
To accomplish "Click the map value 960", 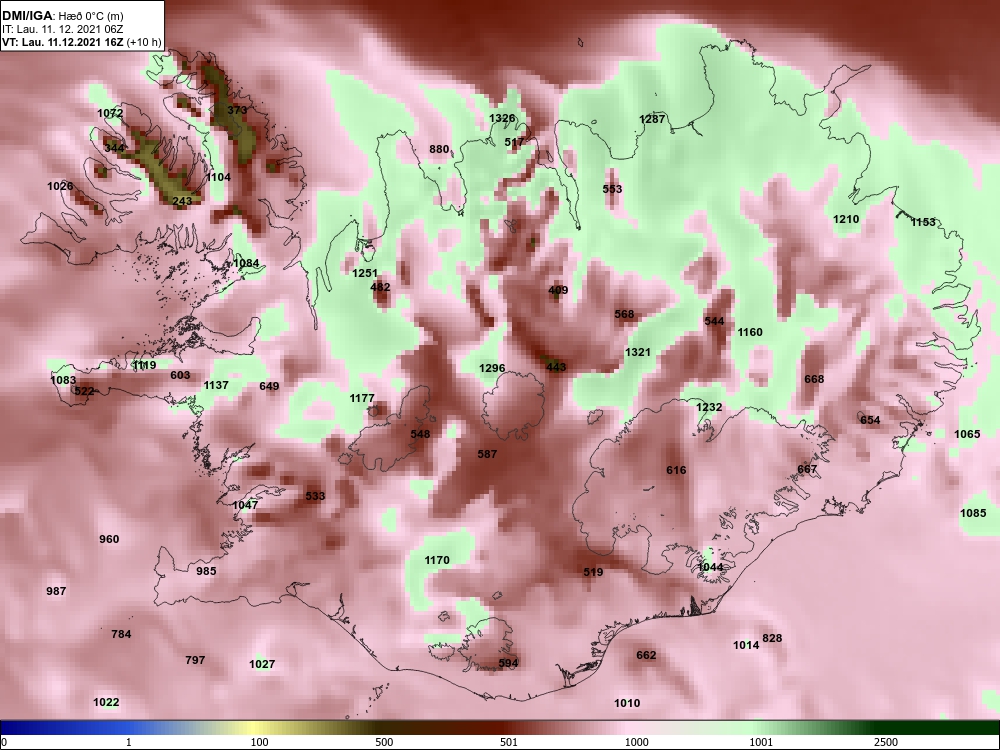I will [109, 539].
